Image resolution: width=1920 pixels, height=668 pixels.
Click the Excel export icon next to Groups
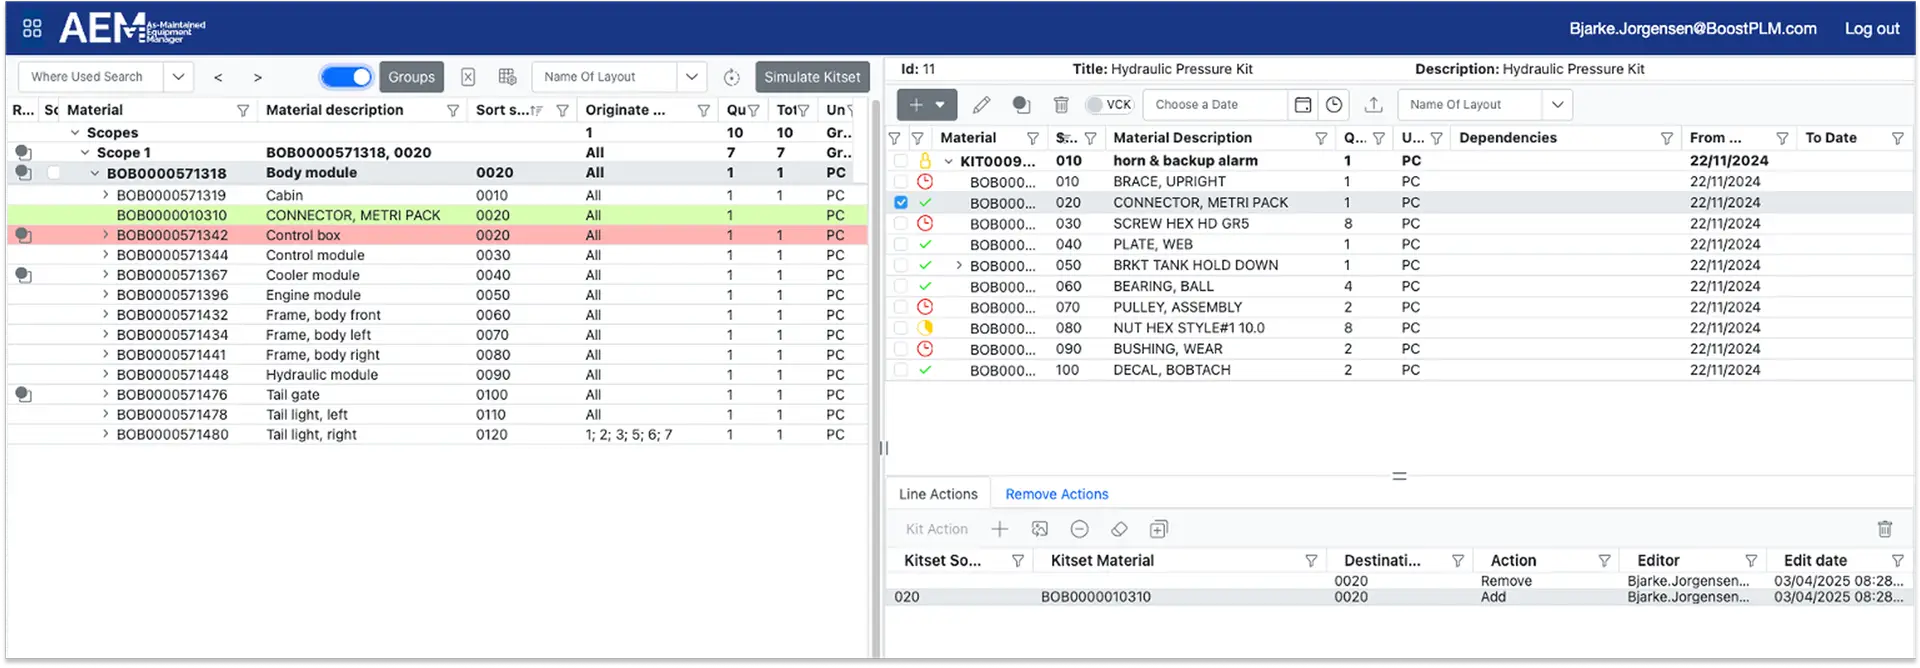tap(468, 77)
